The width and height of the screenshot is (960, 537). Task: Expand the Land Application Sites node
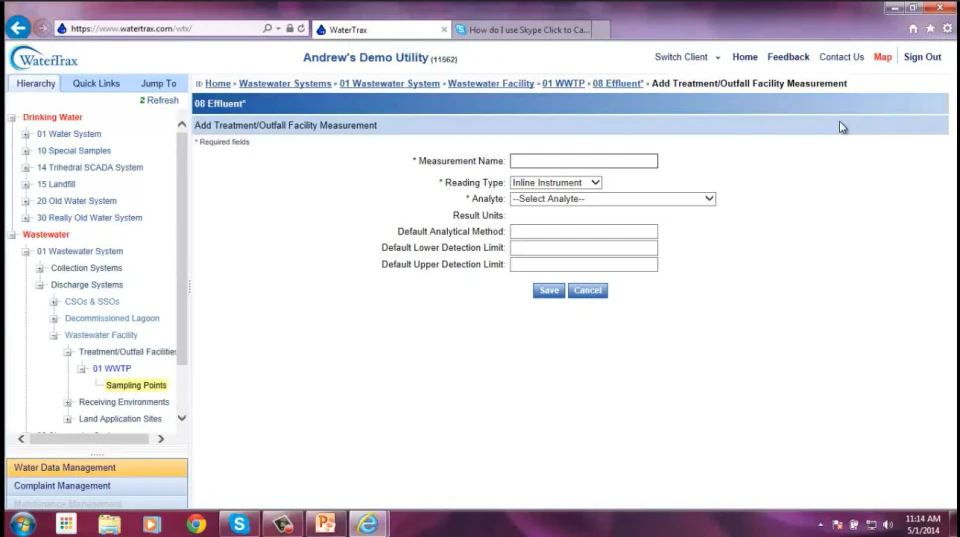point(68,419)
